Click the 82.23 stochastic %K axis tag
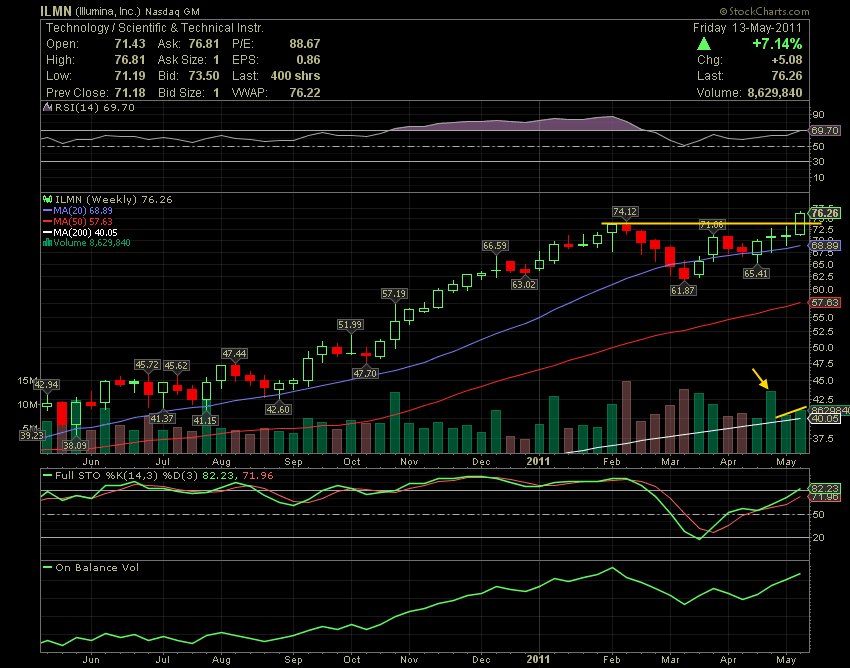Image resolution: width=850 pixels, height=668 pixels. pos(825,489)
